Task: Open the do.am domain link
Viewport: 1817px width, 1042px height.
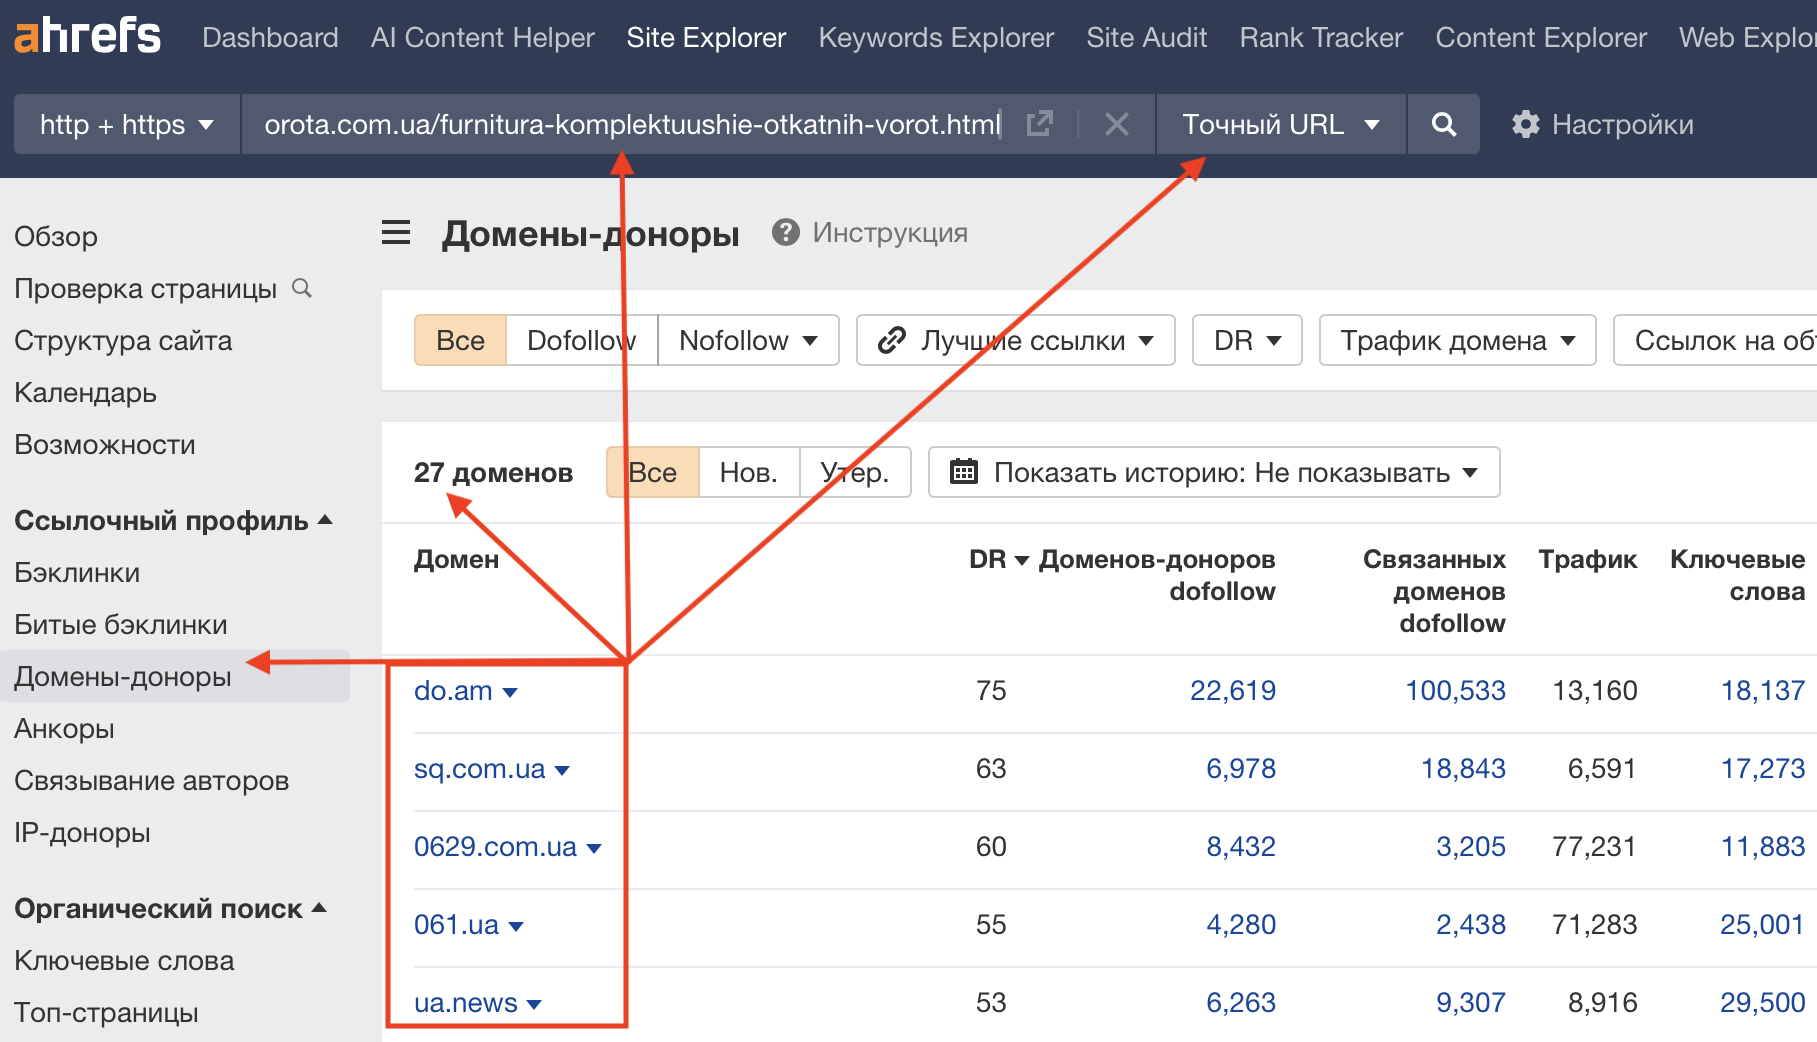Action: pos(453,690)
